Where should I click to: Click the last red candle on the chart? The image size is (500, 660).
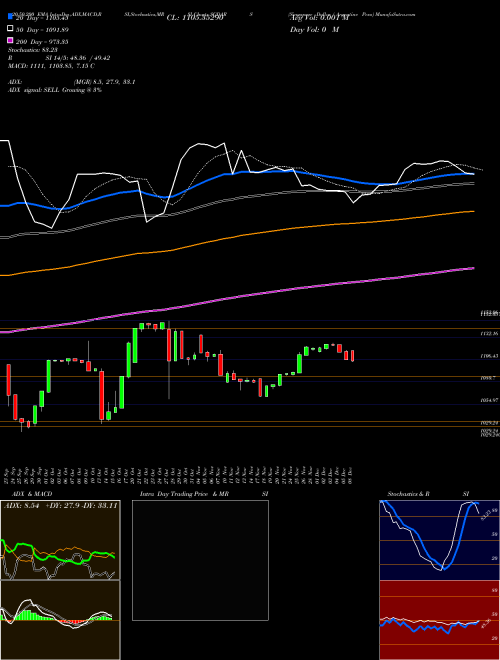click(x=352, y=356)
